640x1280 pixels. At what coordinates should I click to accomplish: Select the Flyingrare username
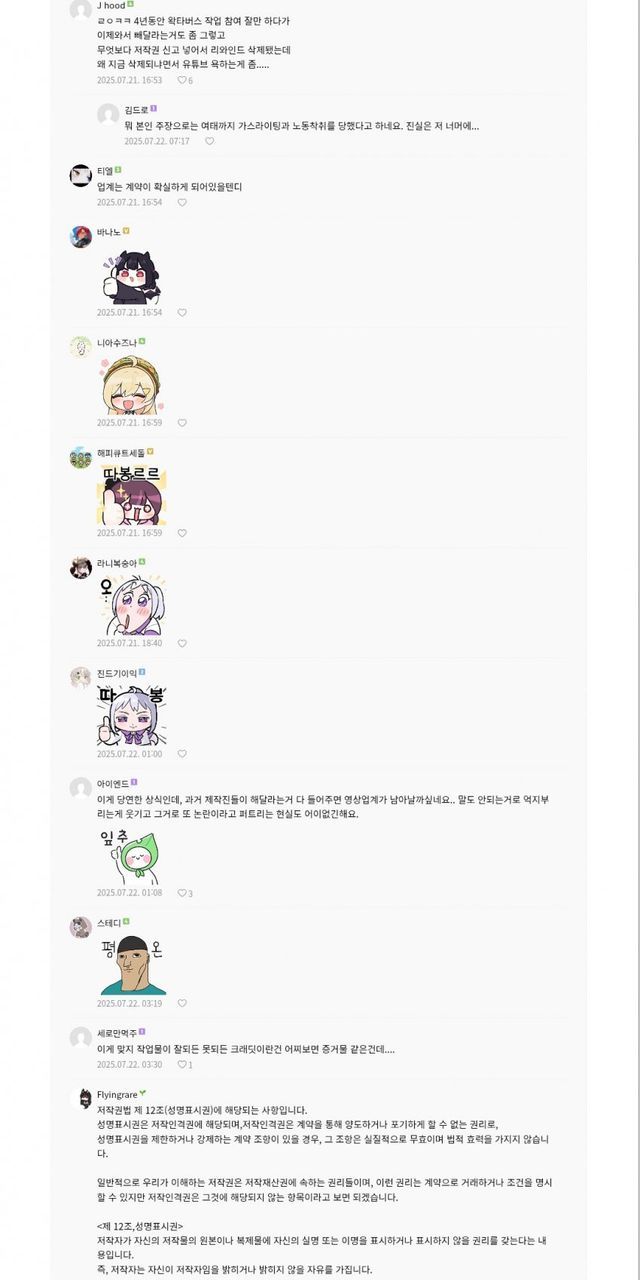[117, 1094]
